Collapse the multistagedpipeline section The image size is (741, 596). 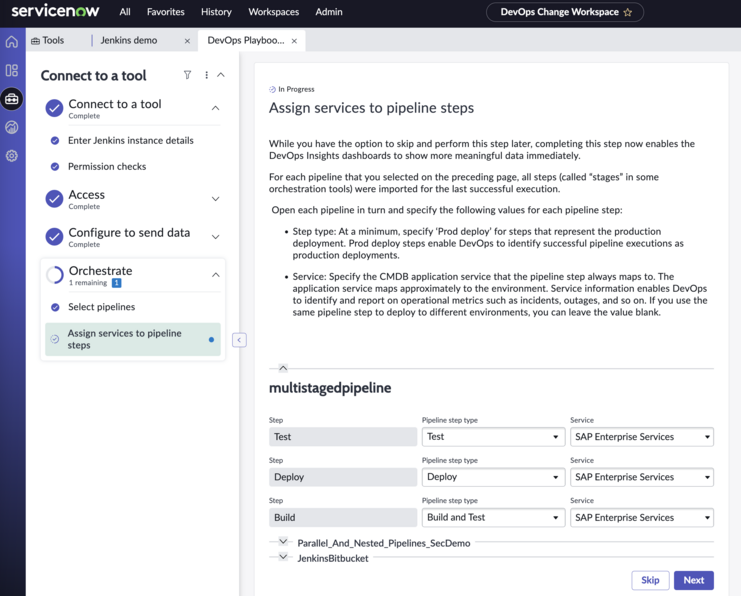(x=283, y=368)
